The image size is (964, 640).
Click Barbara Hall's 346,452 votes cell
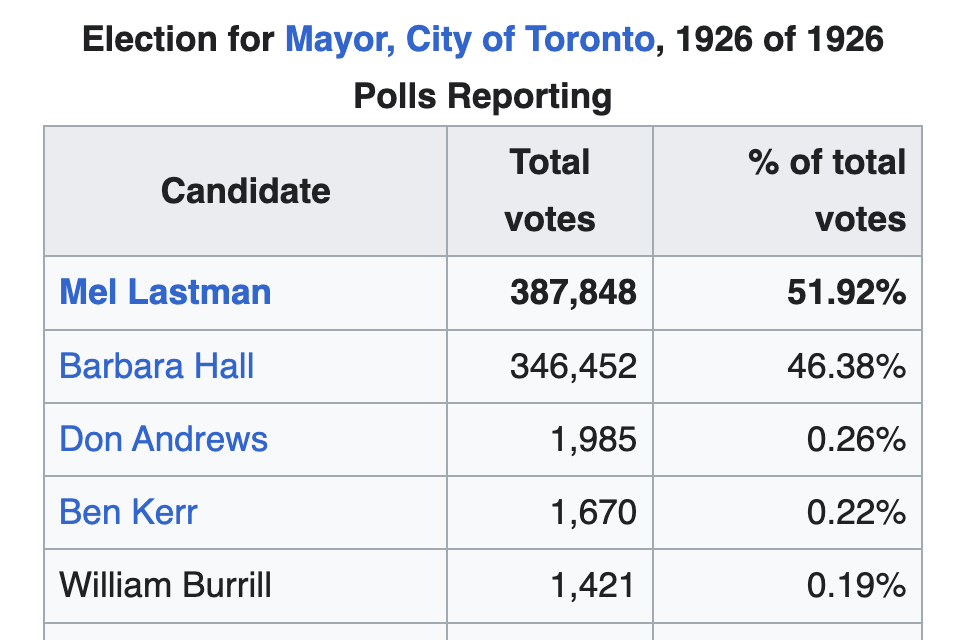point(573,366)
